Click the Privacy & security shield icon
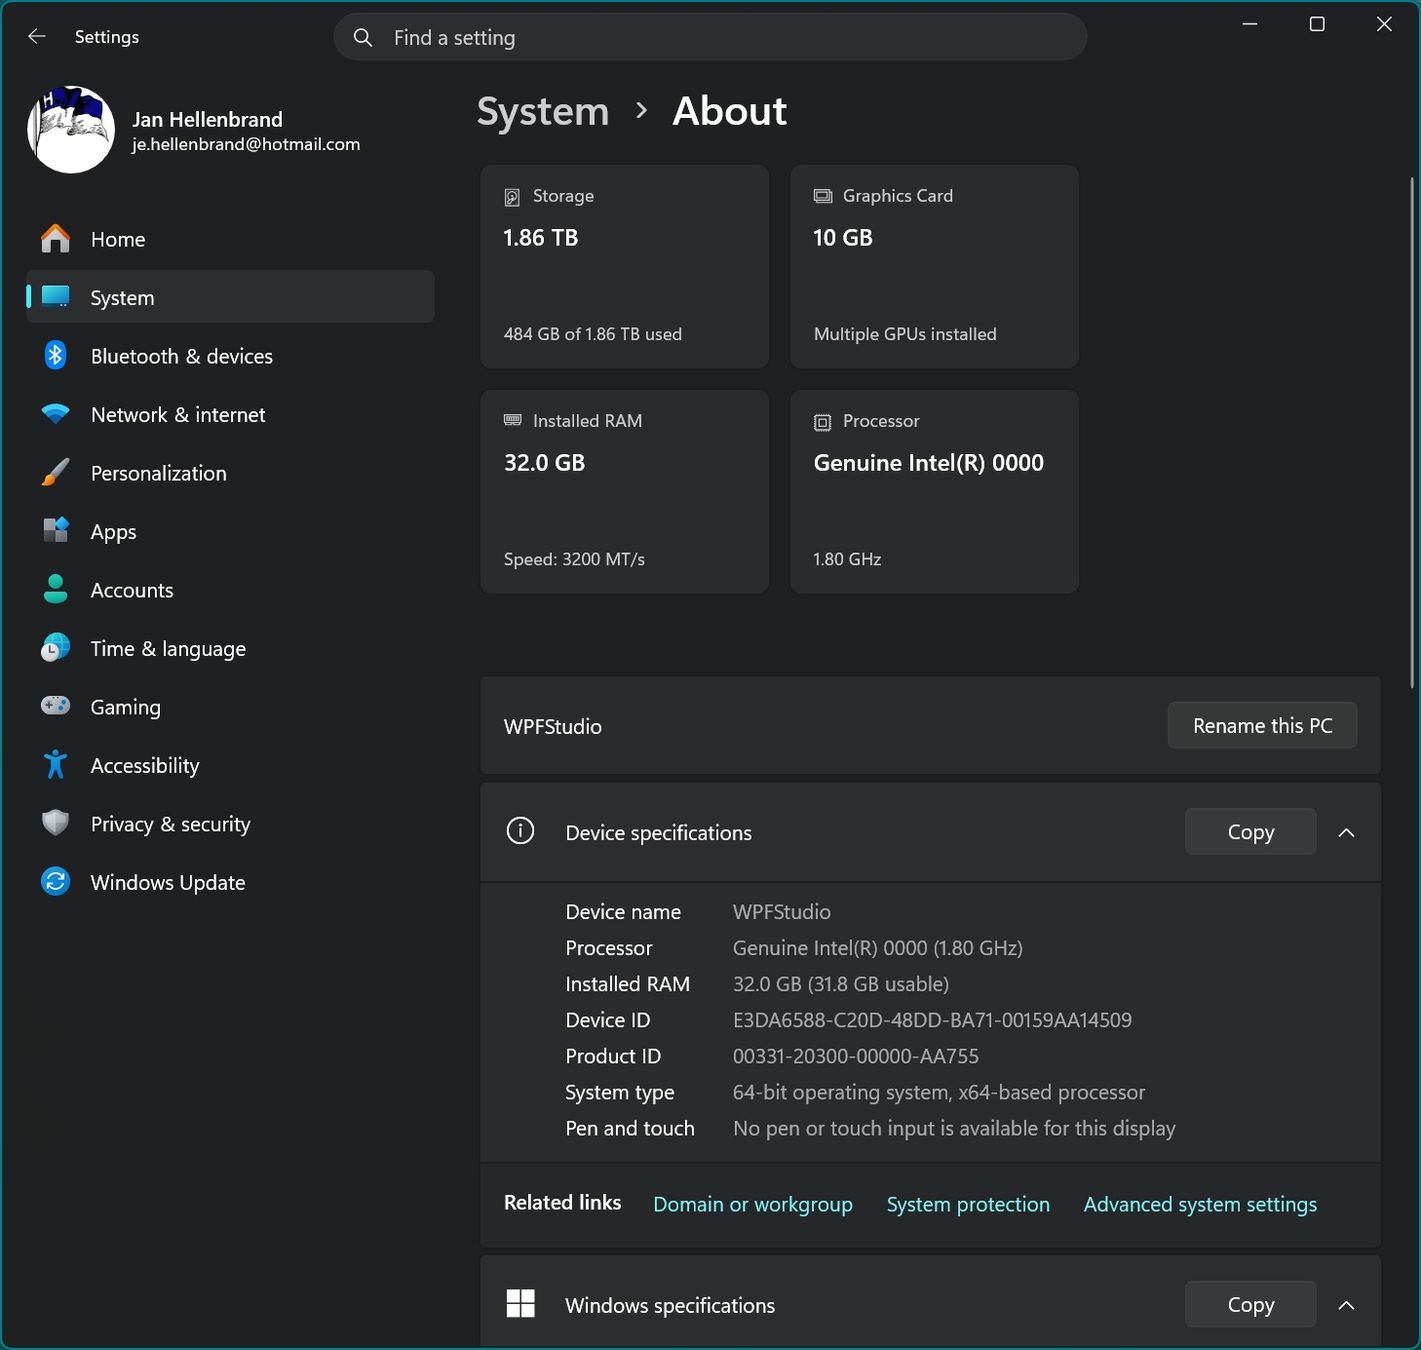 [56, 823]
